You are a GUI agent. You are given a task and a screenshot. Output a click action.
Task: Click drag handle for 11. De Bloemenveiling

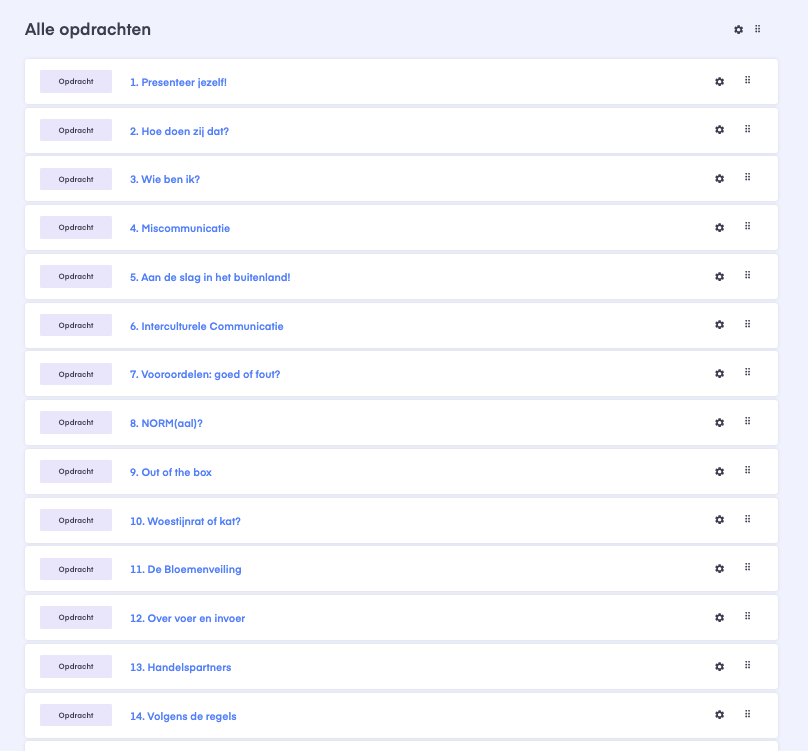click(747, 567)
